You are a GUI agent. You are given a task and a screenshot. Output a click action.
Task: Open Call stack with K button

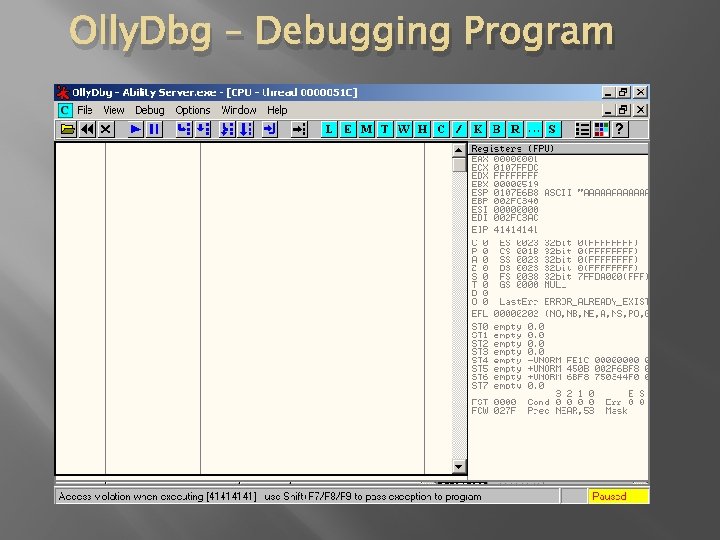[x=478, y=129]
